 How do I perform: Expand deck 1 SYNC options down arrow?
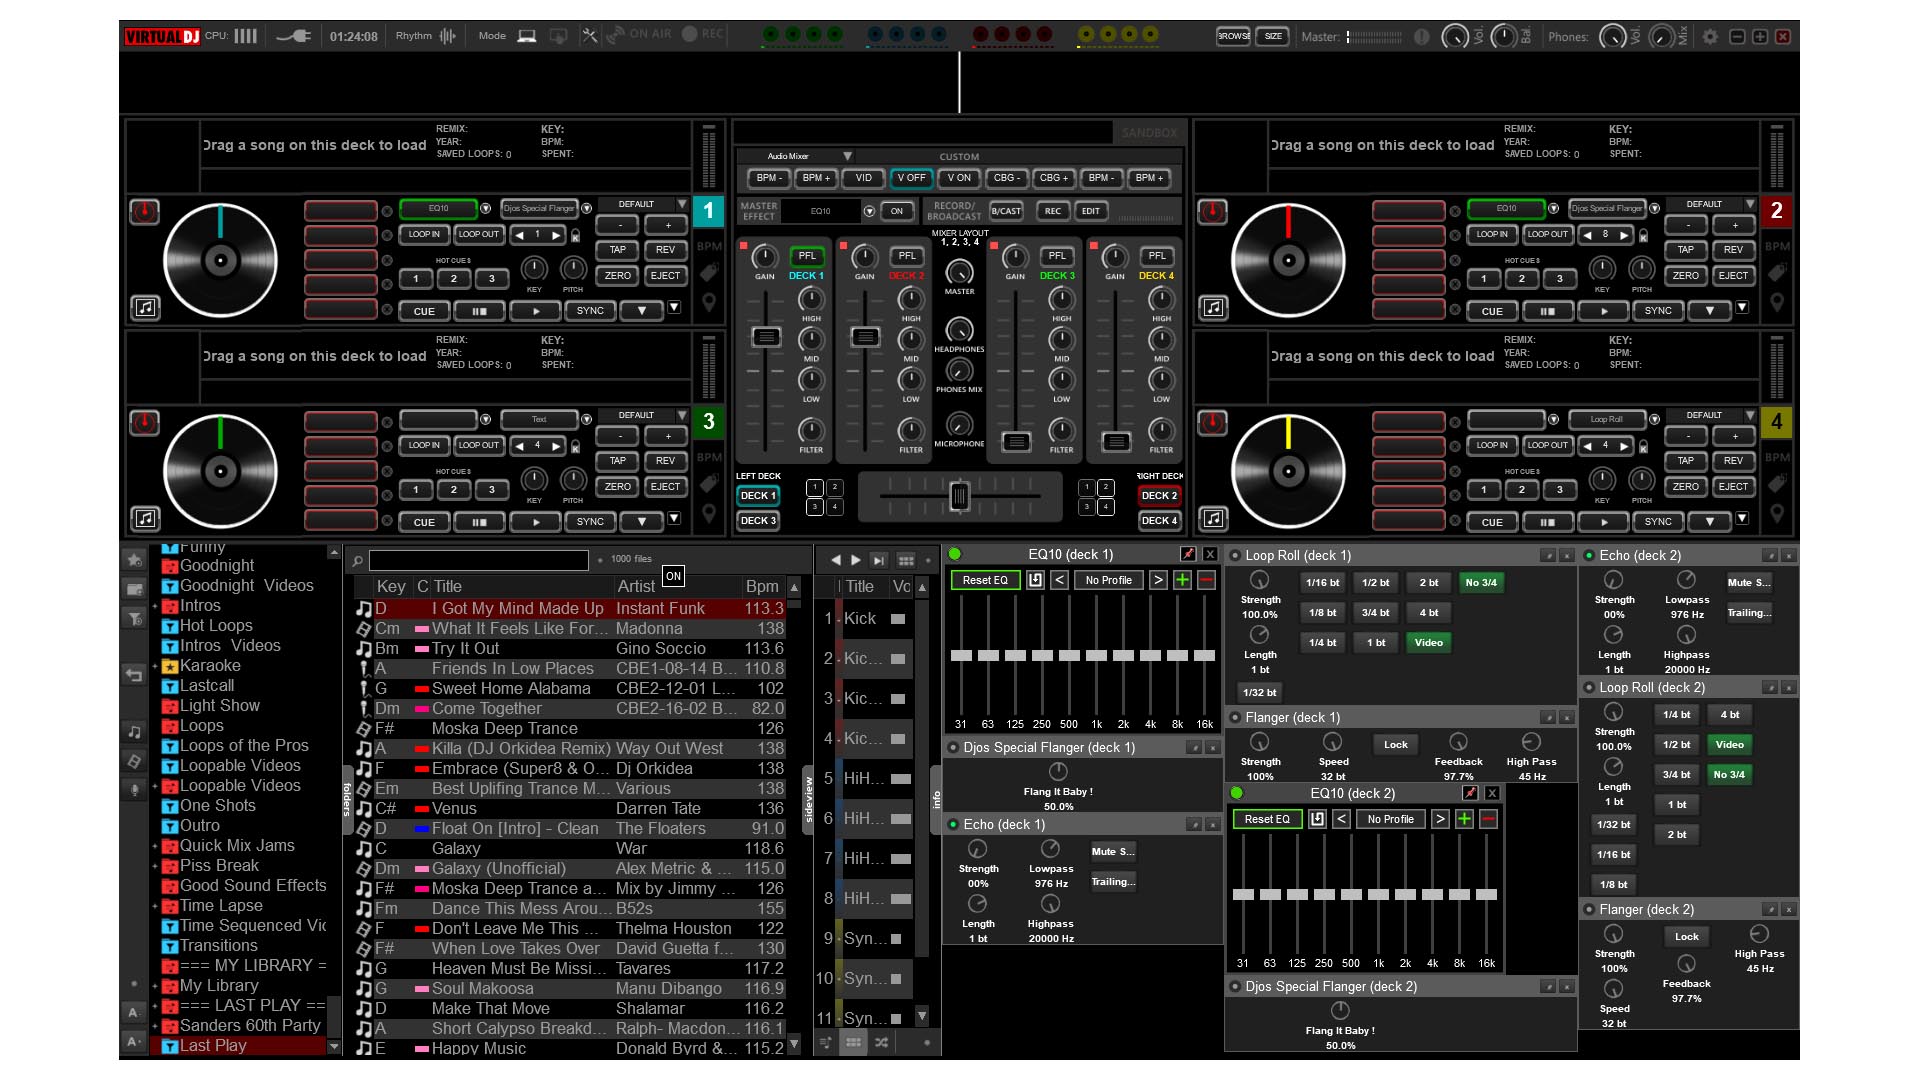pyautogui.click(x=641, y=311)
